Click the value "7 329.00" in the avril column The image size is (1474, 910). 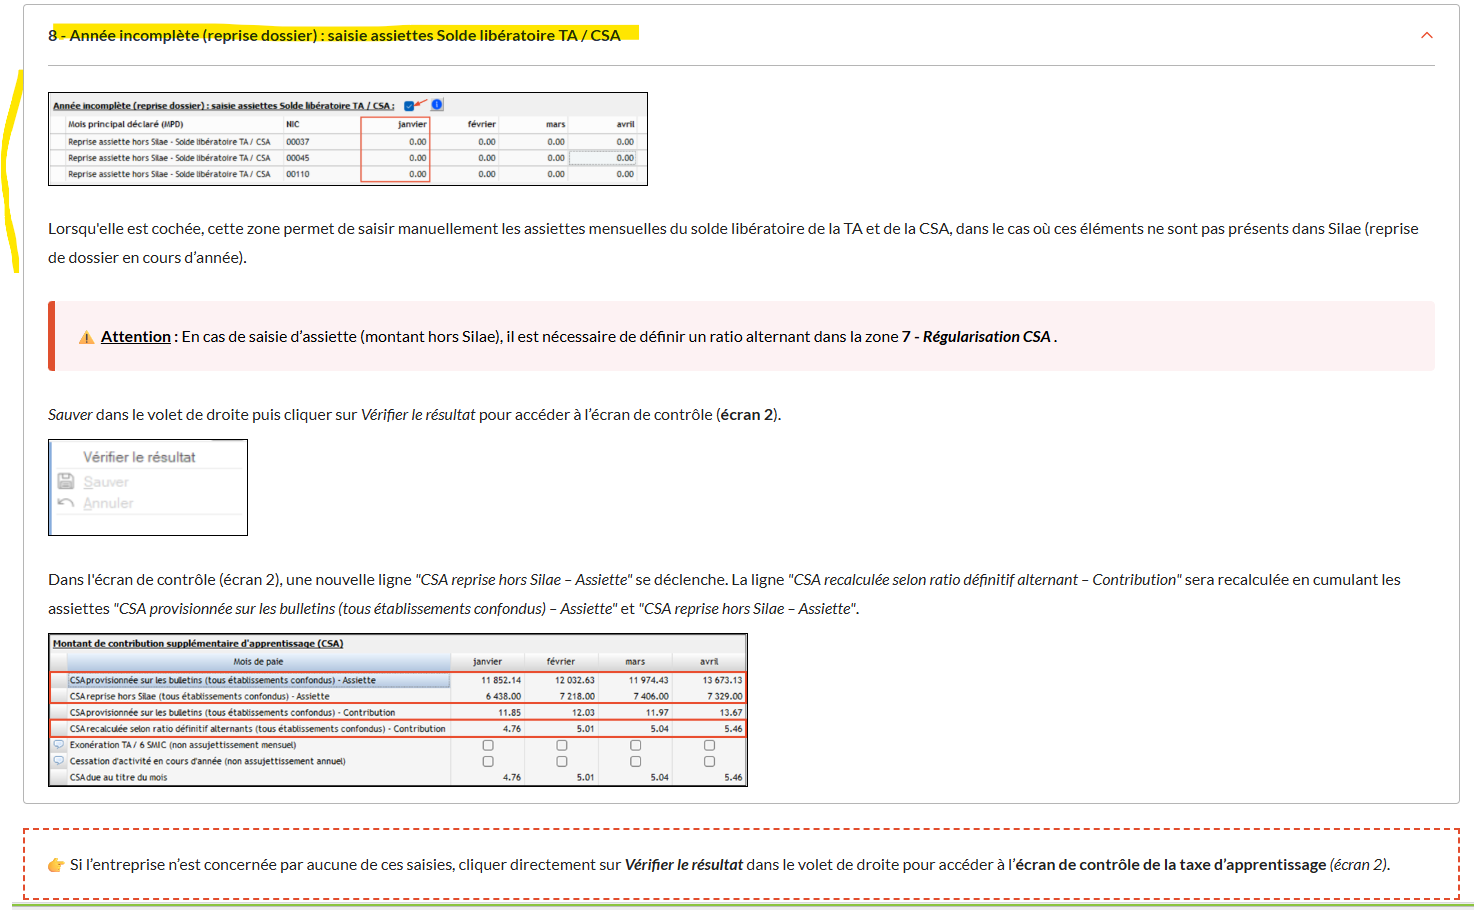725,696
